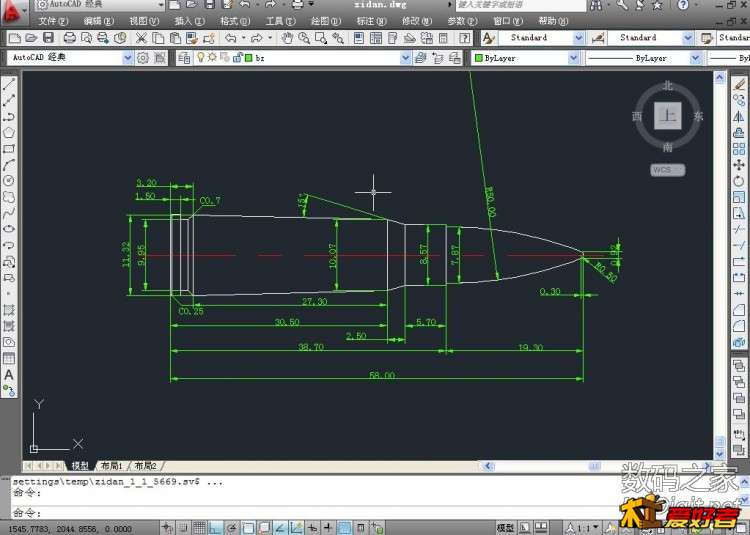Open the 标注 Dimension menu
The image size is (750, 535).
click(371, 21)
